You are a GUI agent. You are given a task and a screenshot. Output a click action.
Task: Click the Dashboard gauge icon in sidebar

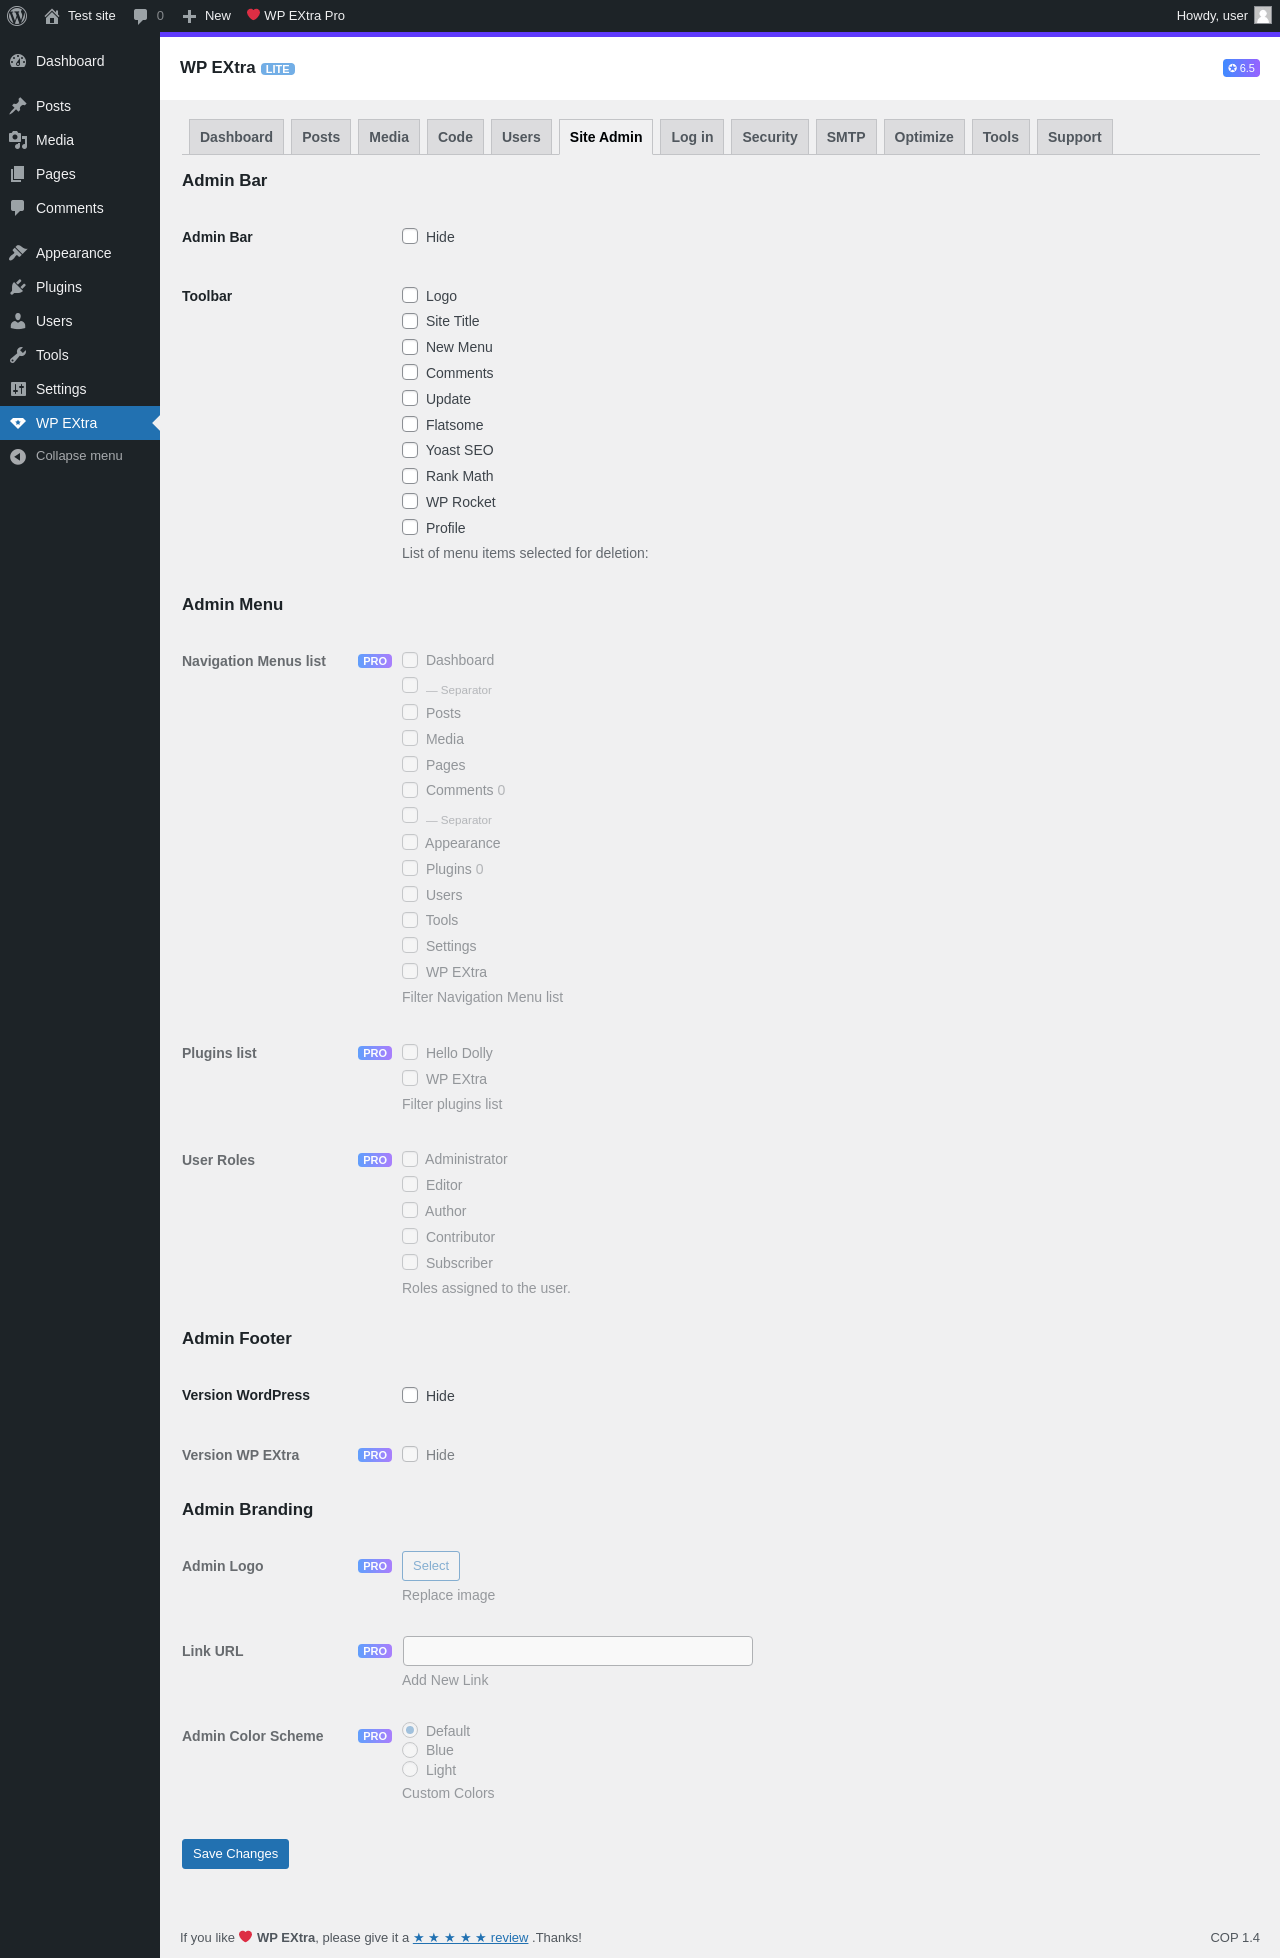(18, 61)
